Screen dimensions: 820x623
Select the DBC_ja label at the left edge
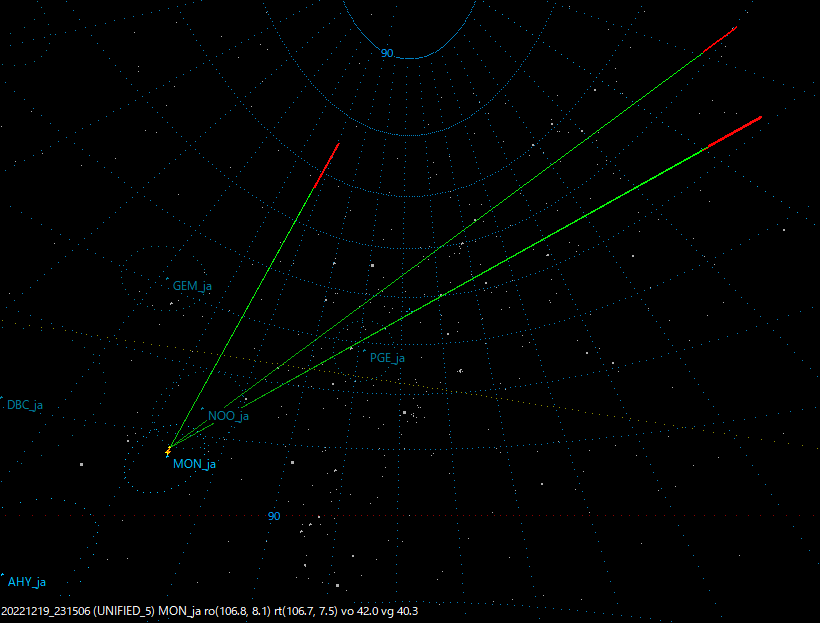click(24, 406)
